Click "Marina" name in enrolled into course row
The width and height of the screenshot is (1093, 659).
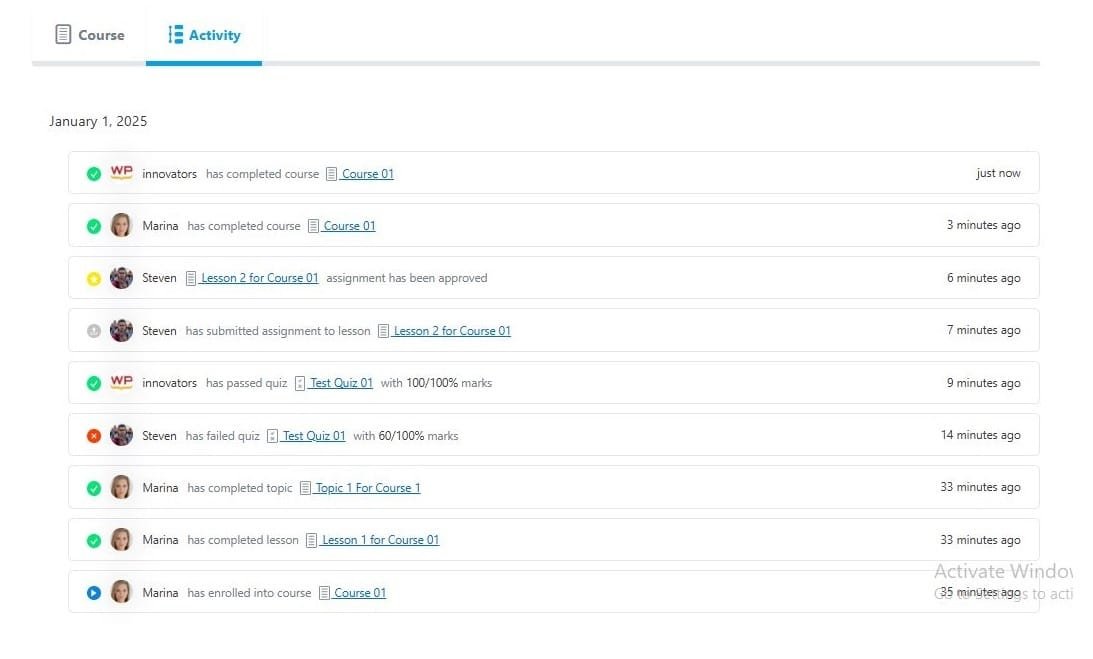coord(160,593)
